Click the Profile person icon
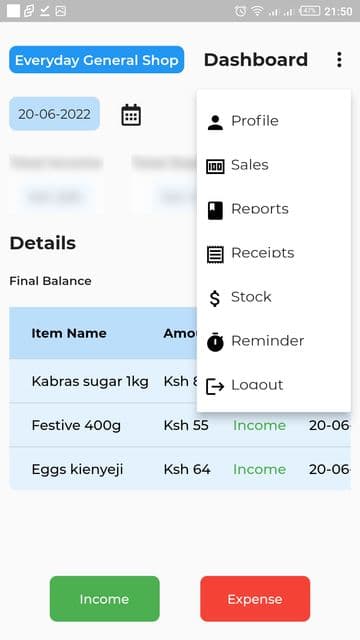 (215, 122)
